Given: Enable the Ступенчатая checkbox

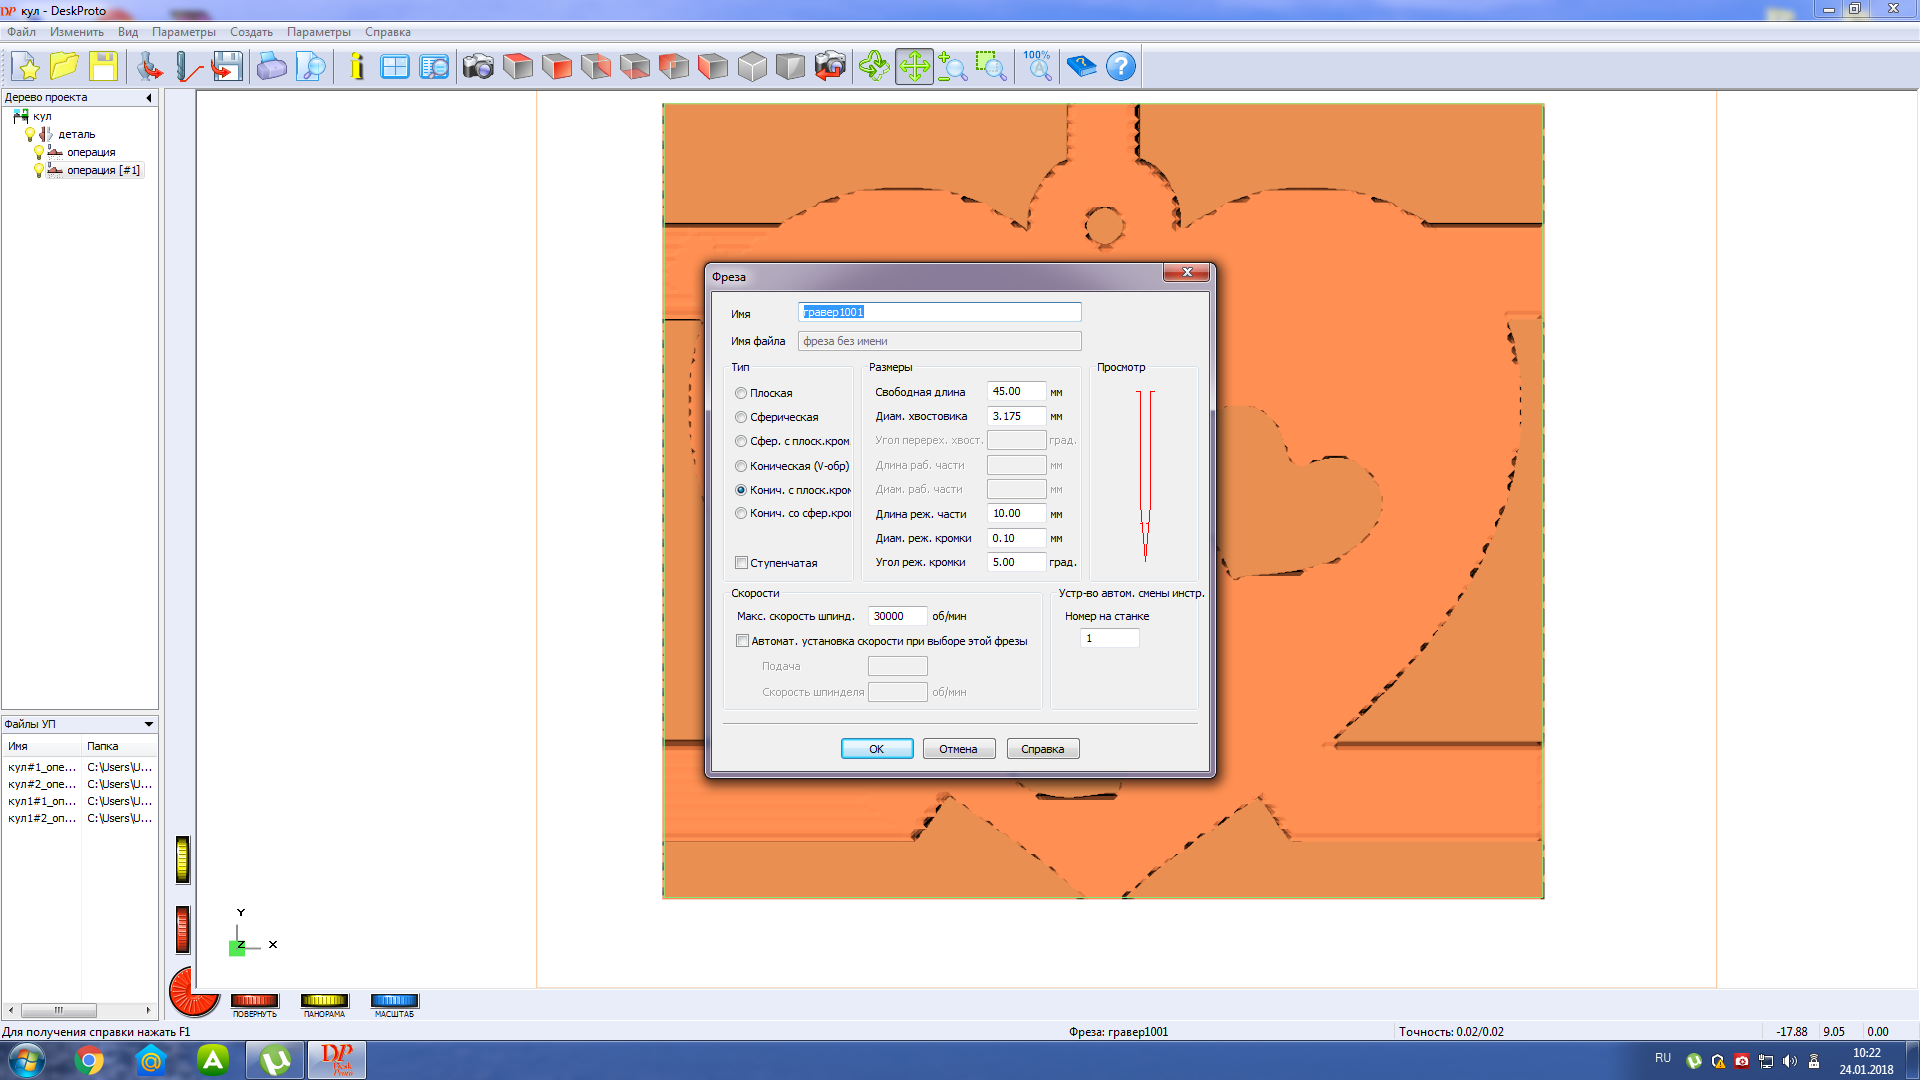Looking at the screenshot, I should [x=742, y=563].
